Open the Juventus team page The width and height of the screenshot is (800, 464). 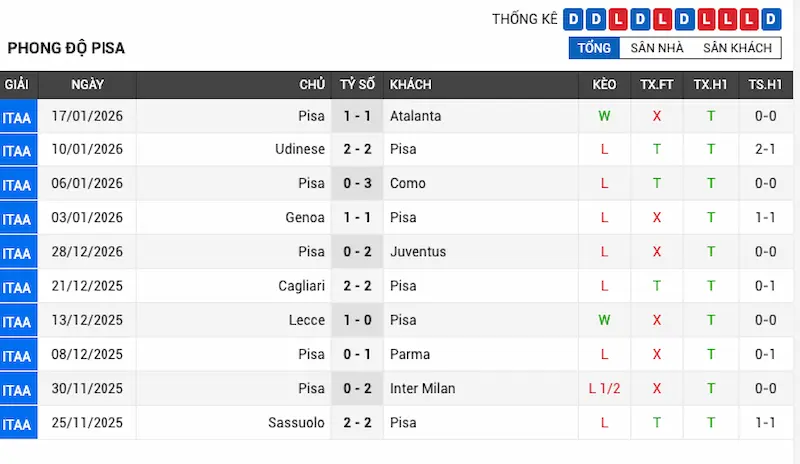[x=418, y=252]
